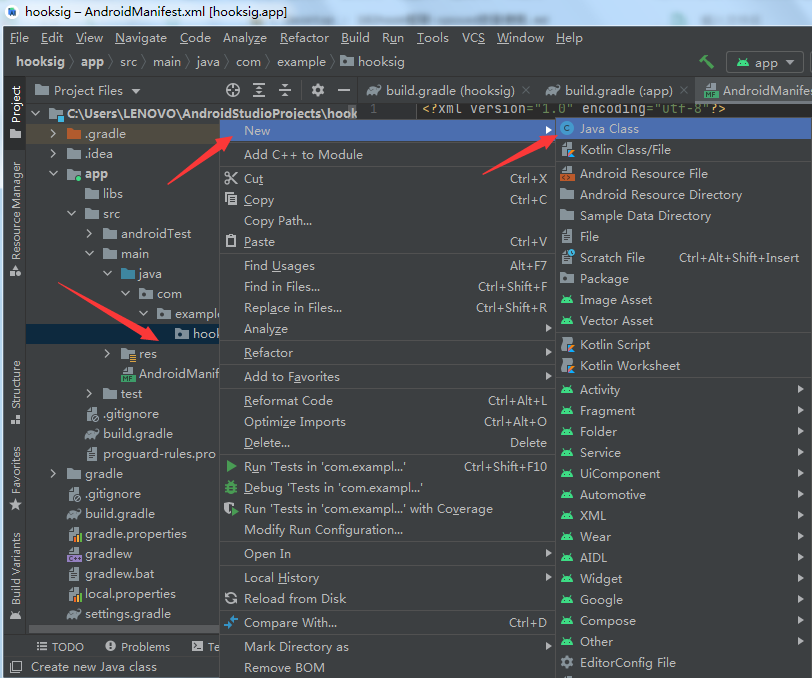This screenshot has height=678, width=812.
Task: Click Cut in the context menu
Action: click(x=387, y=179)
